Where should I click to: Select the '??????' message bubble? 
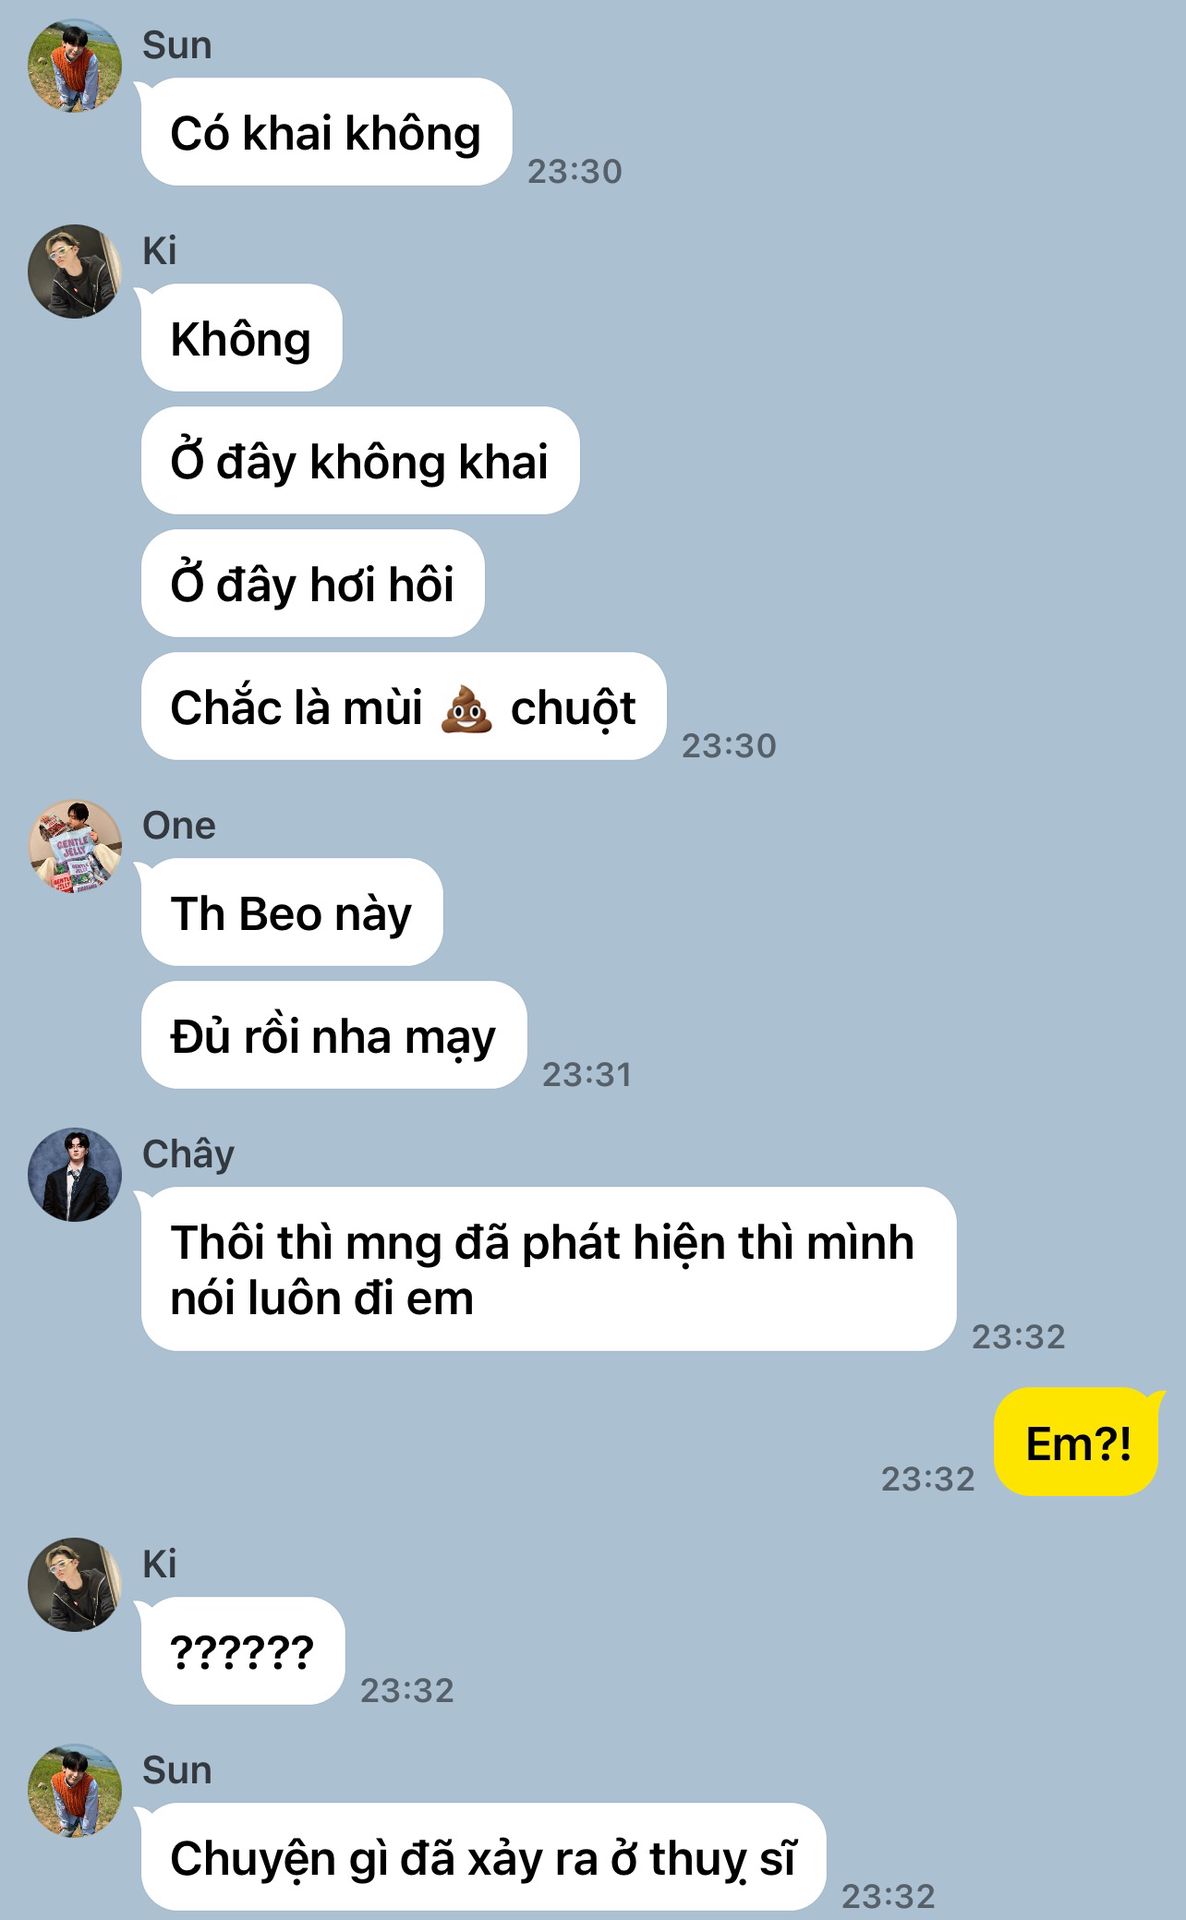(243, 1651)
